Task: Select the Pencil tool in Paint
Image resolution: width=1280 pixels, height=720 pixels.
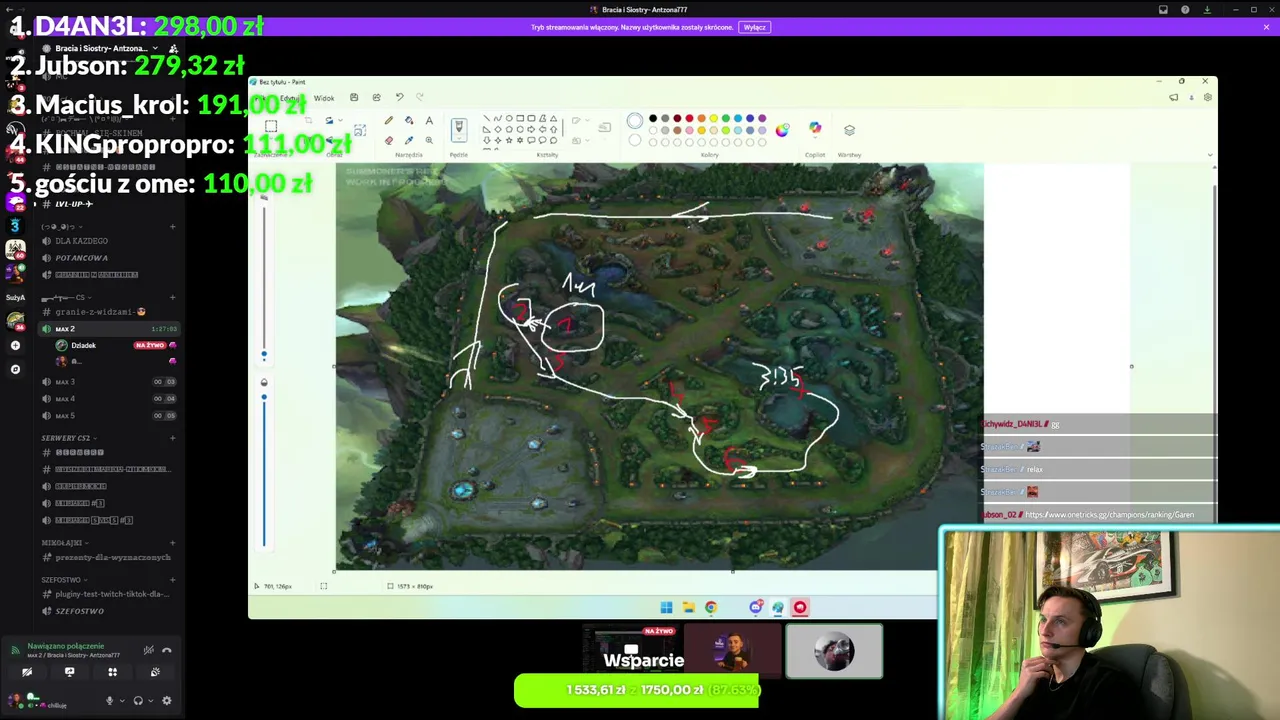Action: (x=388, y=121)
